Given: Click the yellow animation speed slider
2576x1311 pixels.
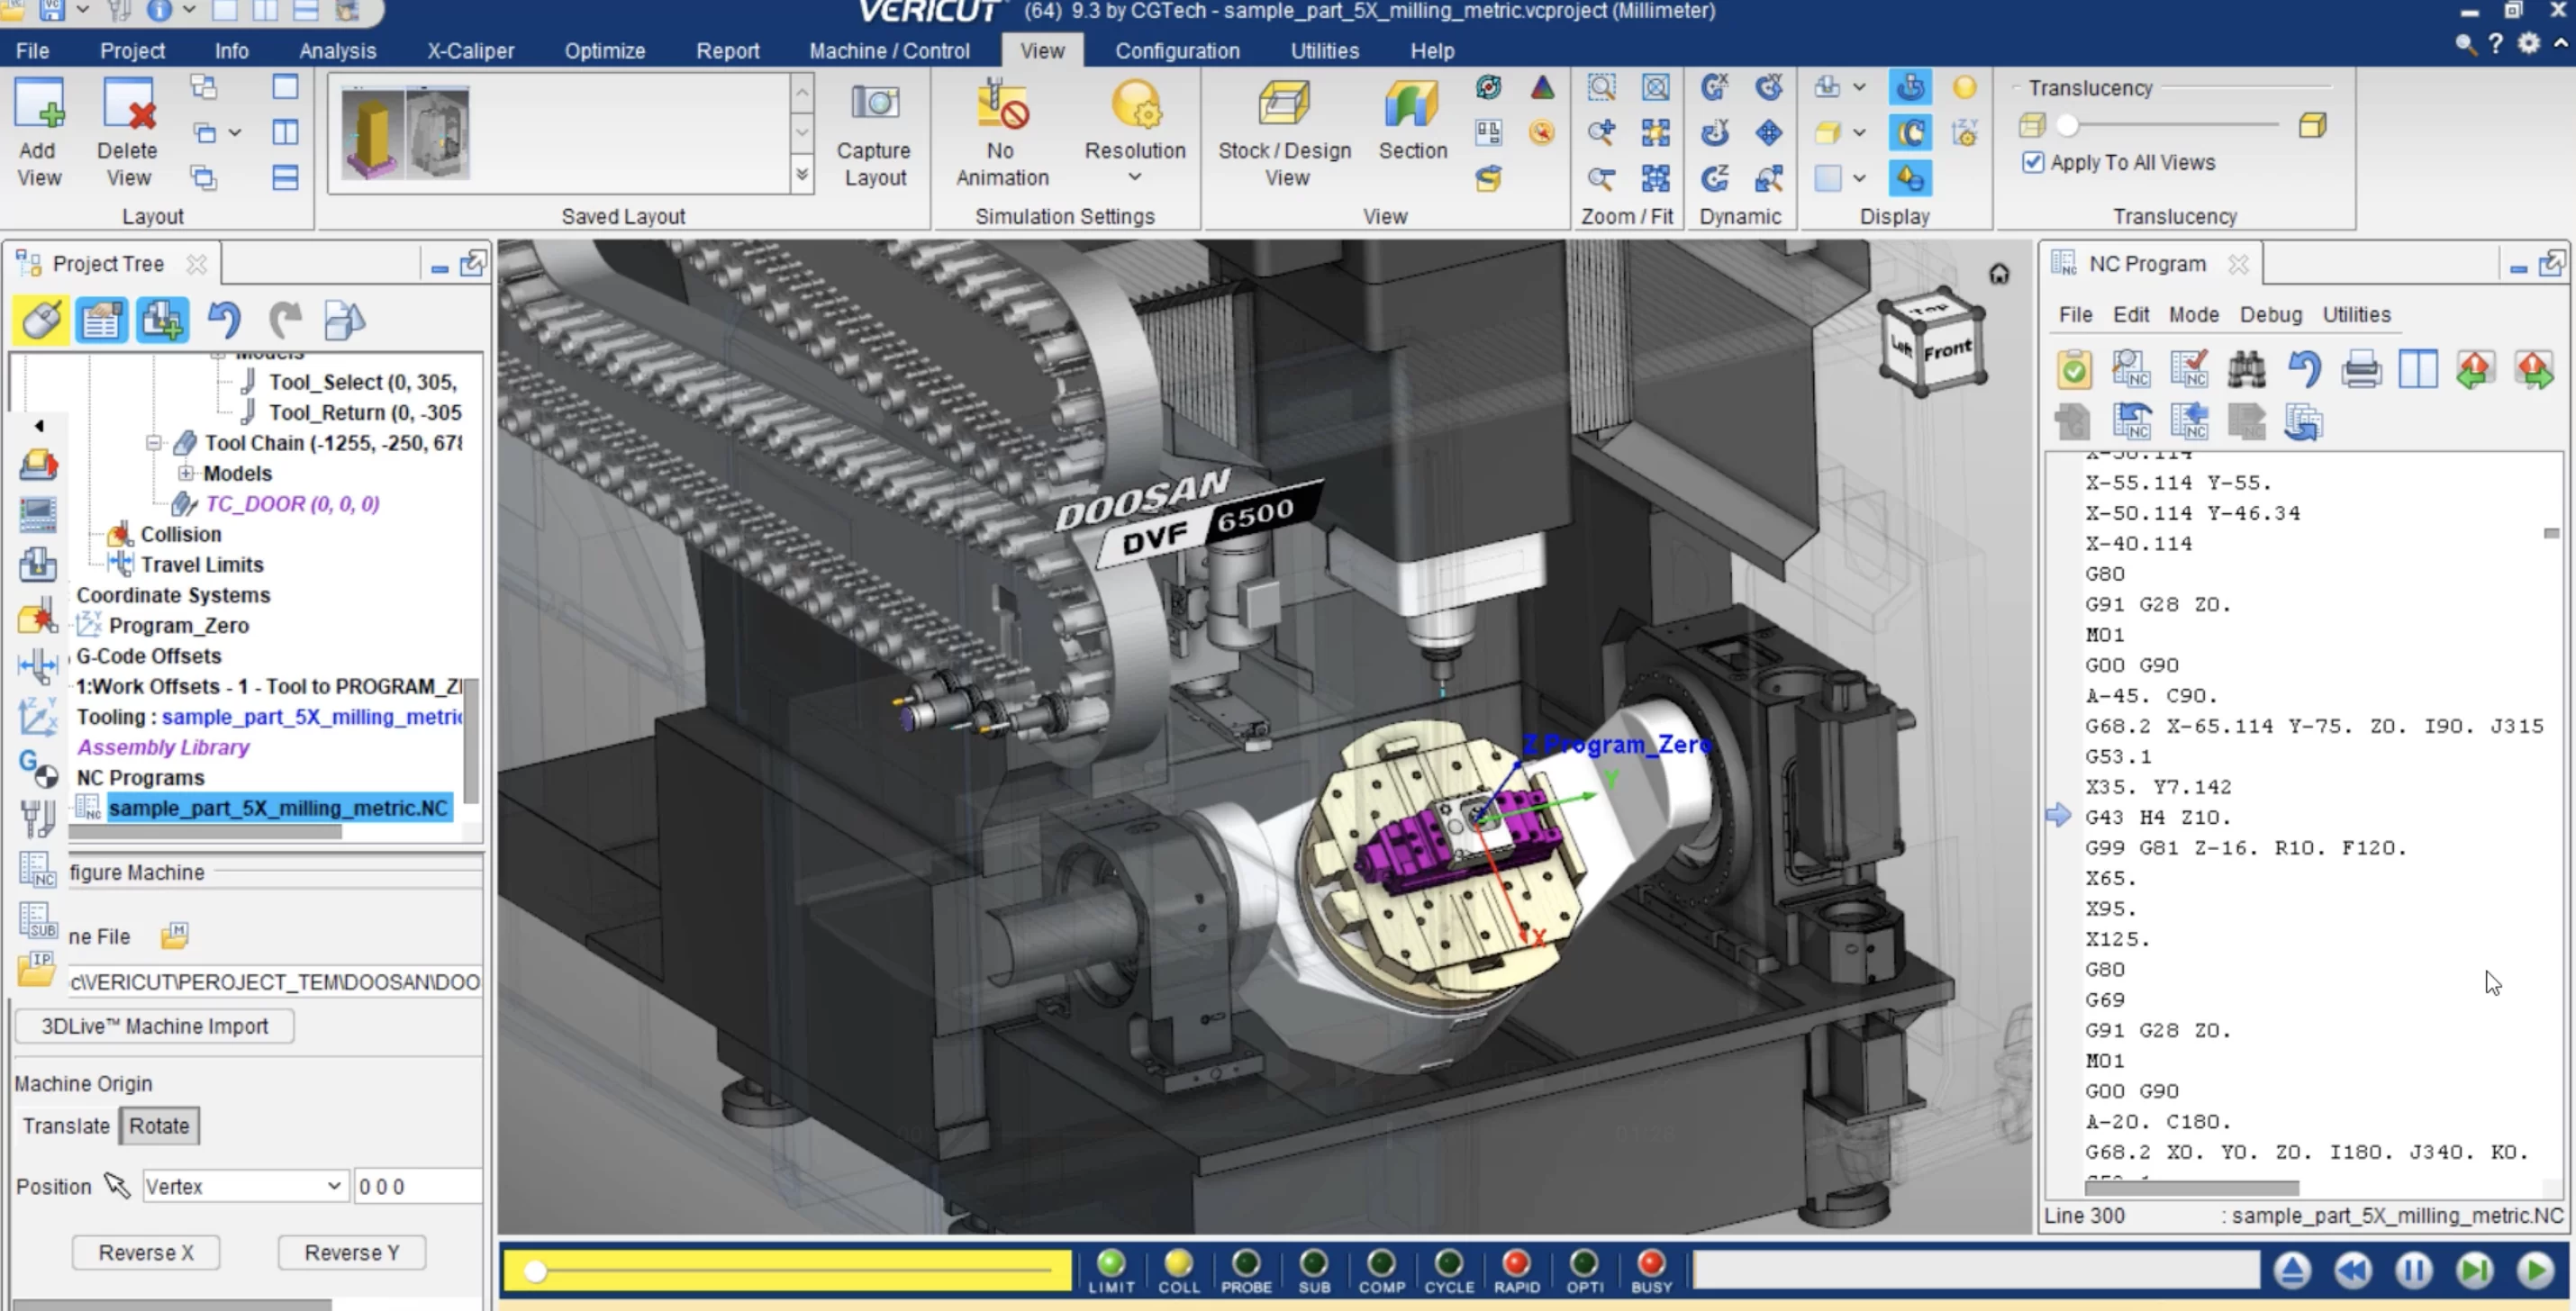Looking at the screenshot, I should [788, 1271].
